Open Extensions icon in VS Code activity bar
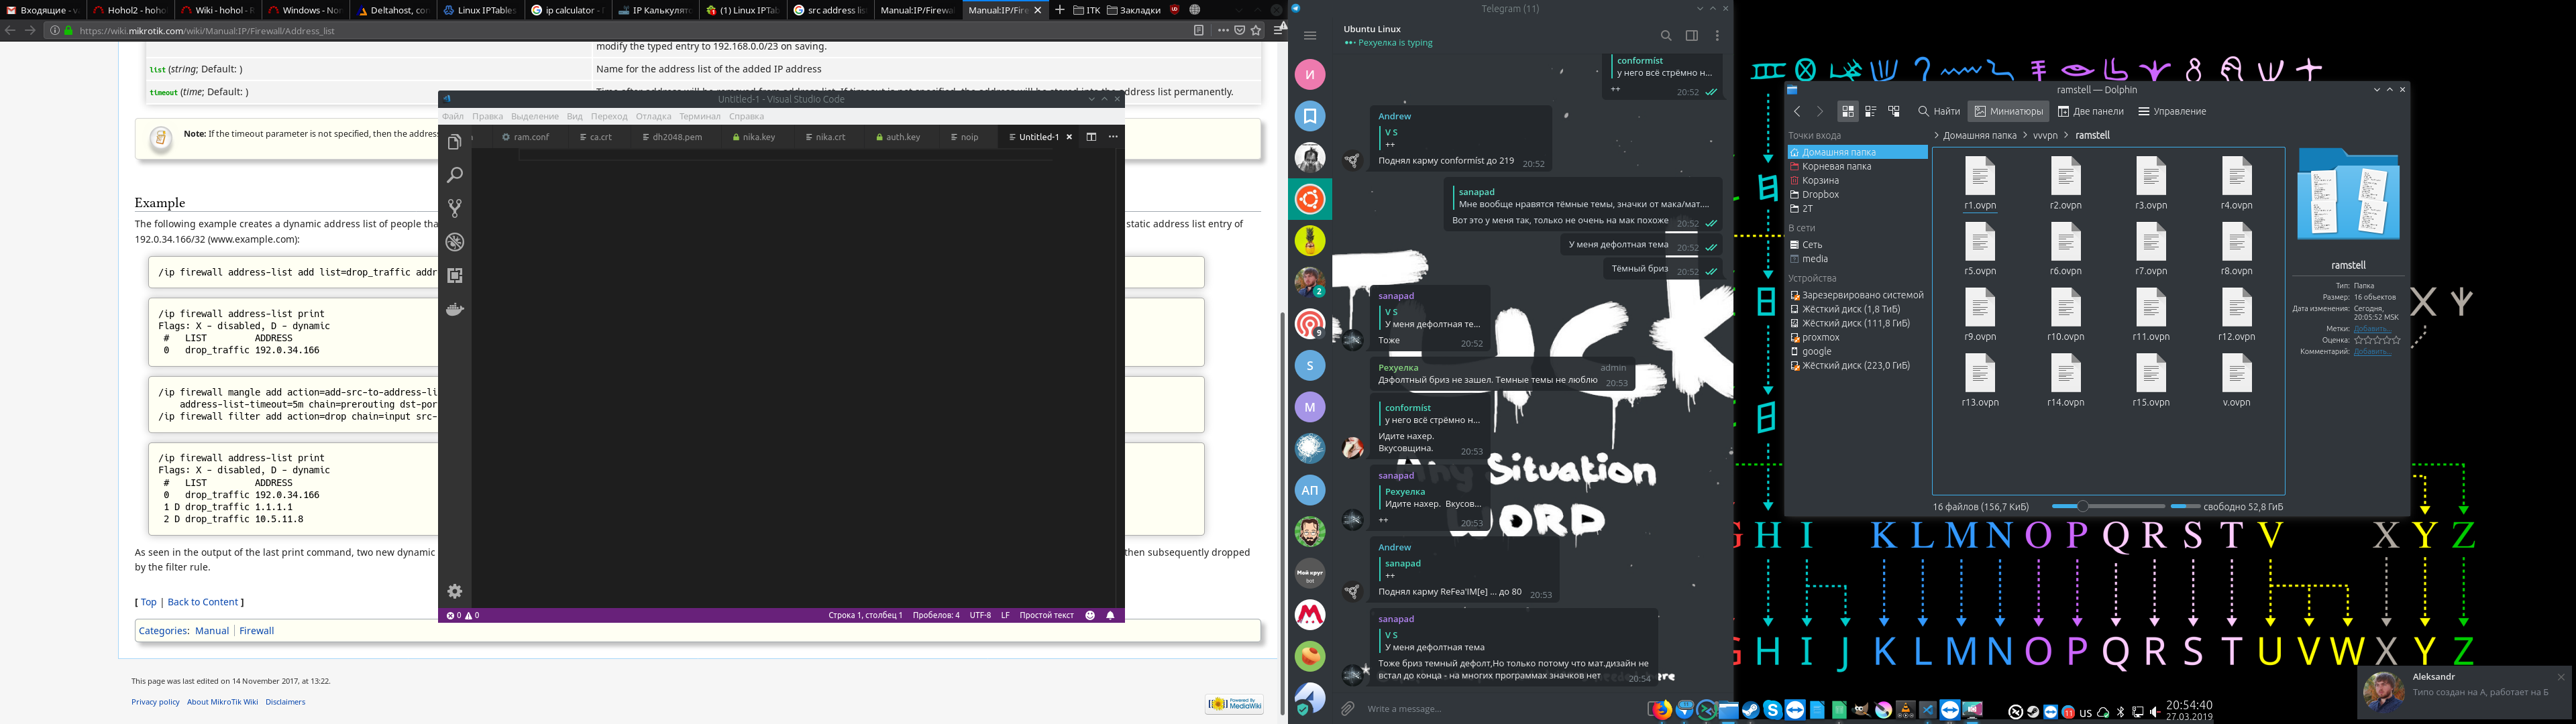Screen dimensions: 2576x724 (x=454, y=275)
